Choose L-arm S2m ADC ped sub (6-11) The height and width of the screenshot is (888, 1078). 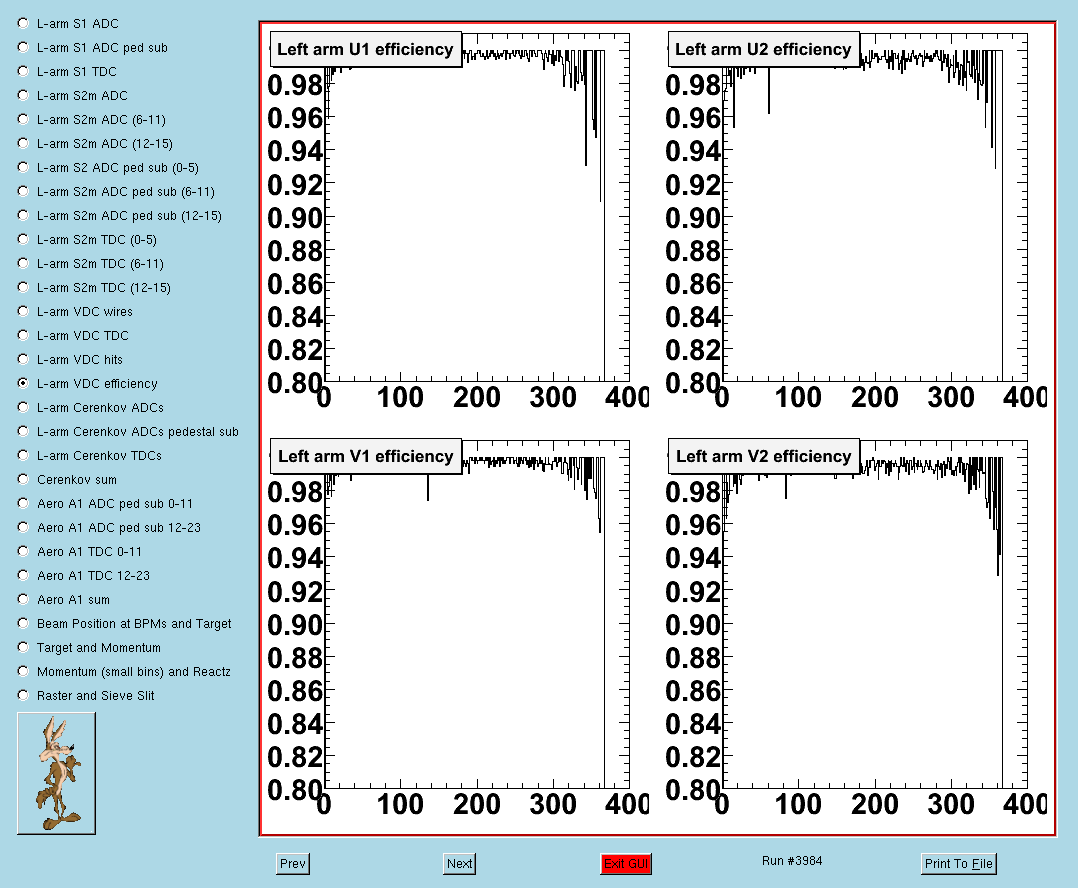[x=23, y=192]
